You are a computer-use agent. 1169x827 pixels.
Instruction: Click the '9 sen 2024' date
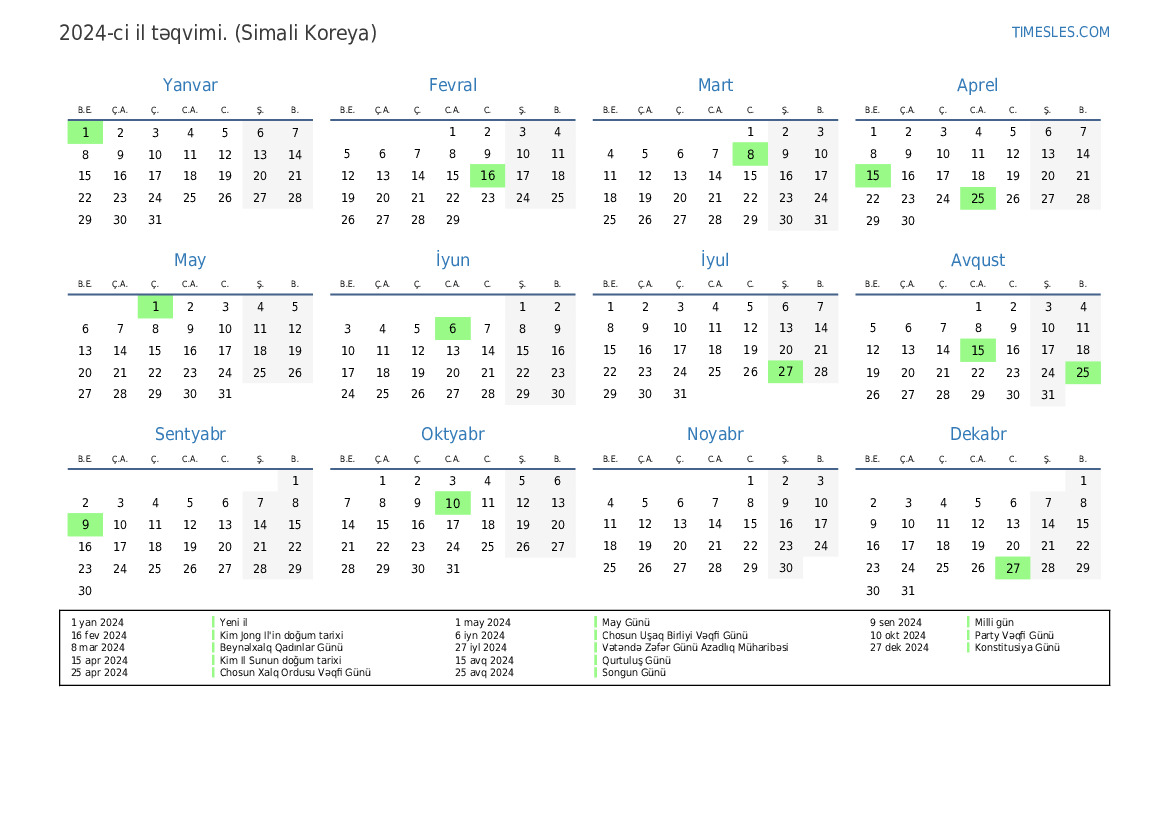pos(895,622)
